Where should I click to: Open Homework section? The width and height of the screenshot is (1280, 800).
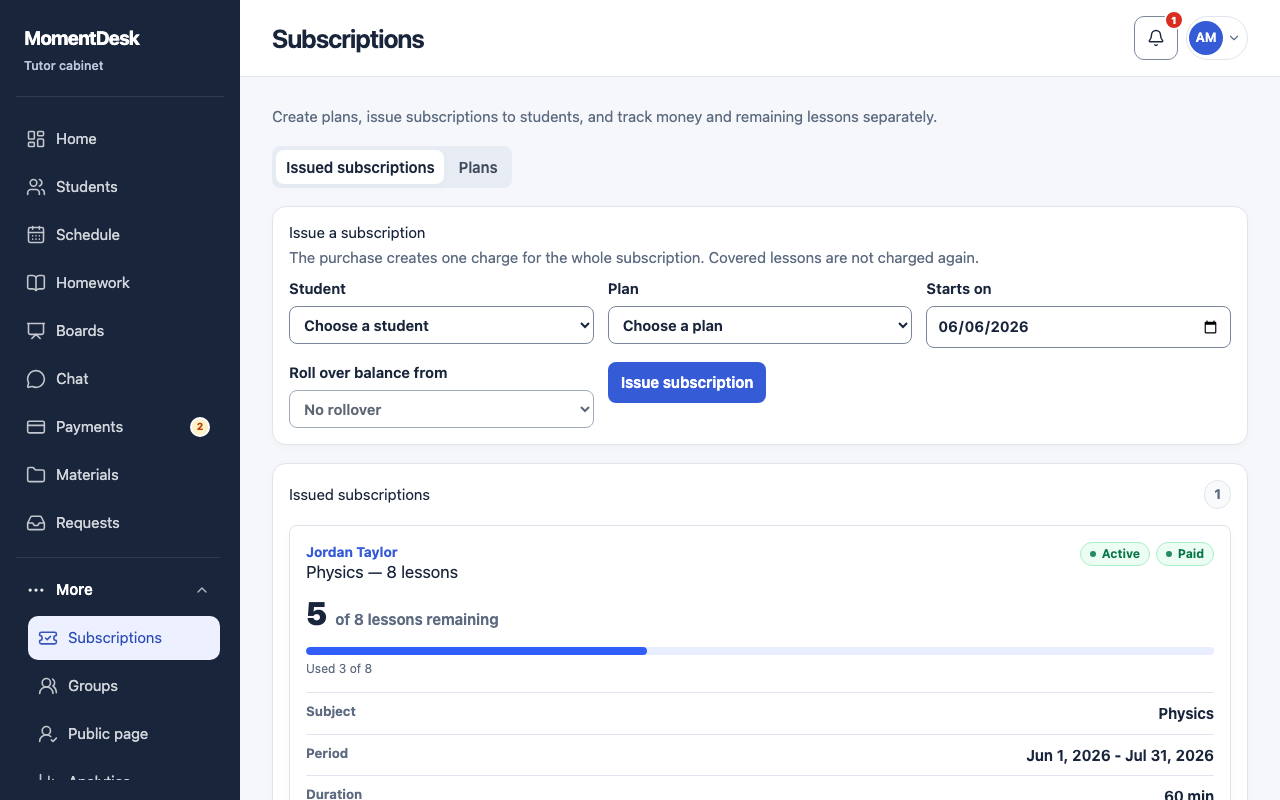(x=120, y=283)
